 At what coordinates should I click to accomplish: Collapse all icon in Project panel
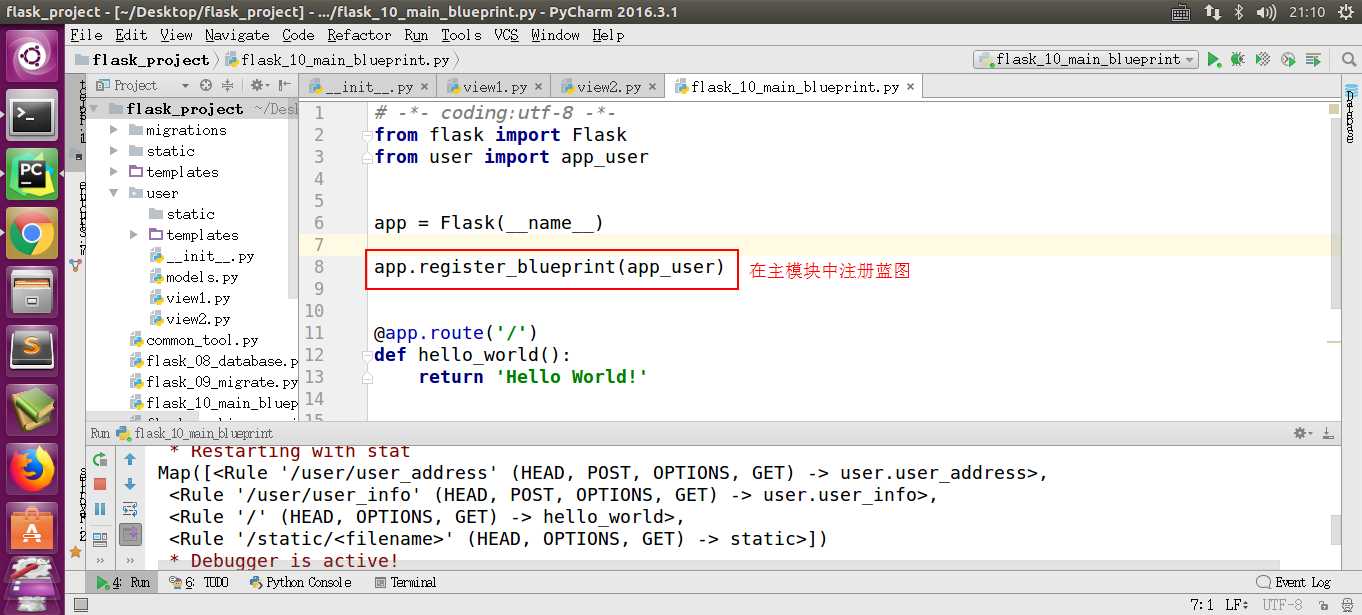point(227,86)
